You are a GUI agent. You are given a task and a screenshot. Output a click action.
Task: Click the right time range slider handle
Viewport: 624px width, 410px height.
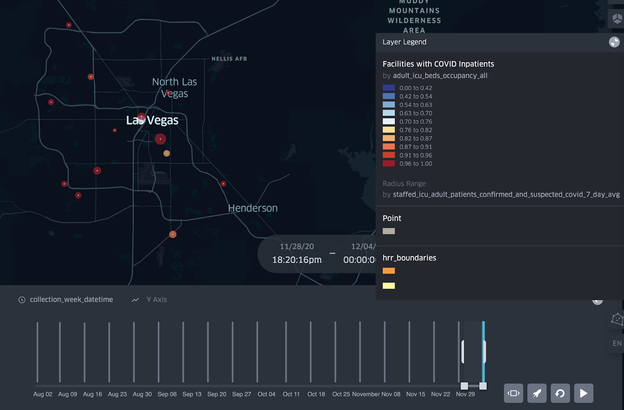pyautogui.click(x=483, y=386)
